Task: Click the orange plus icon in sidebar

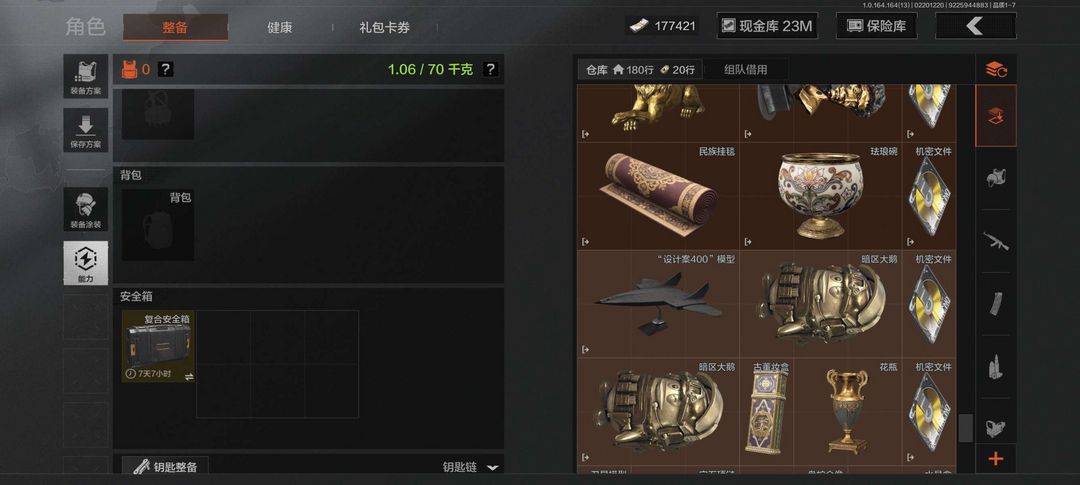Action: [x=996, y=459]
